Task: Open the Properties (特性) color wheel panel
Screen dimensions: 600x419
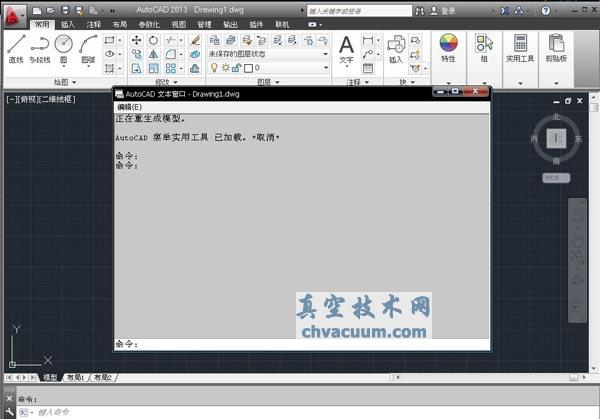Action: point(448,47)
